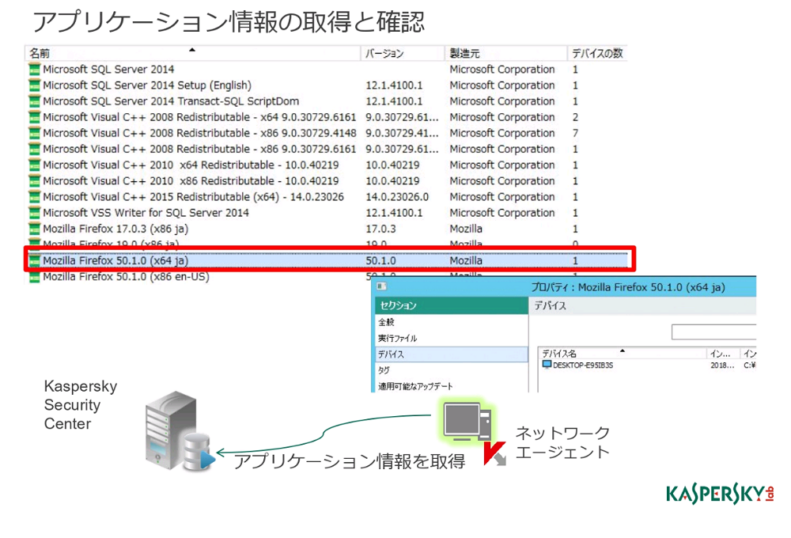Click icon of Firefox 50.1.0 (x64 ja) row

pos(34,261)
